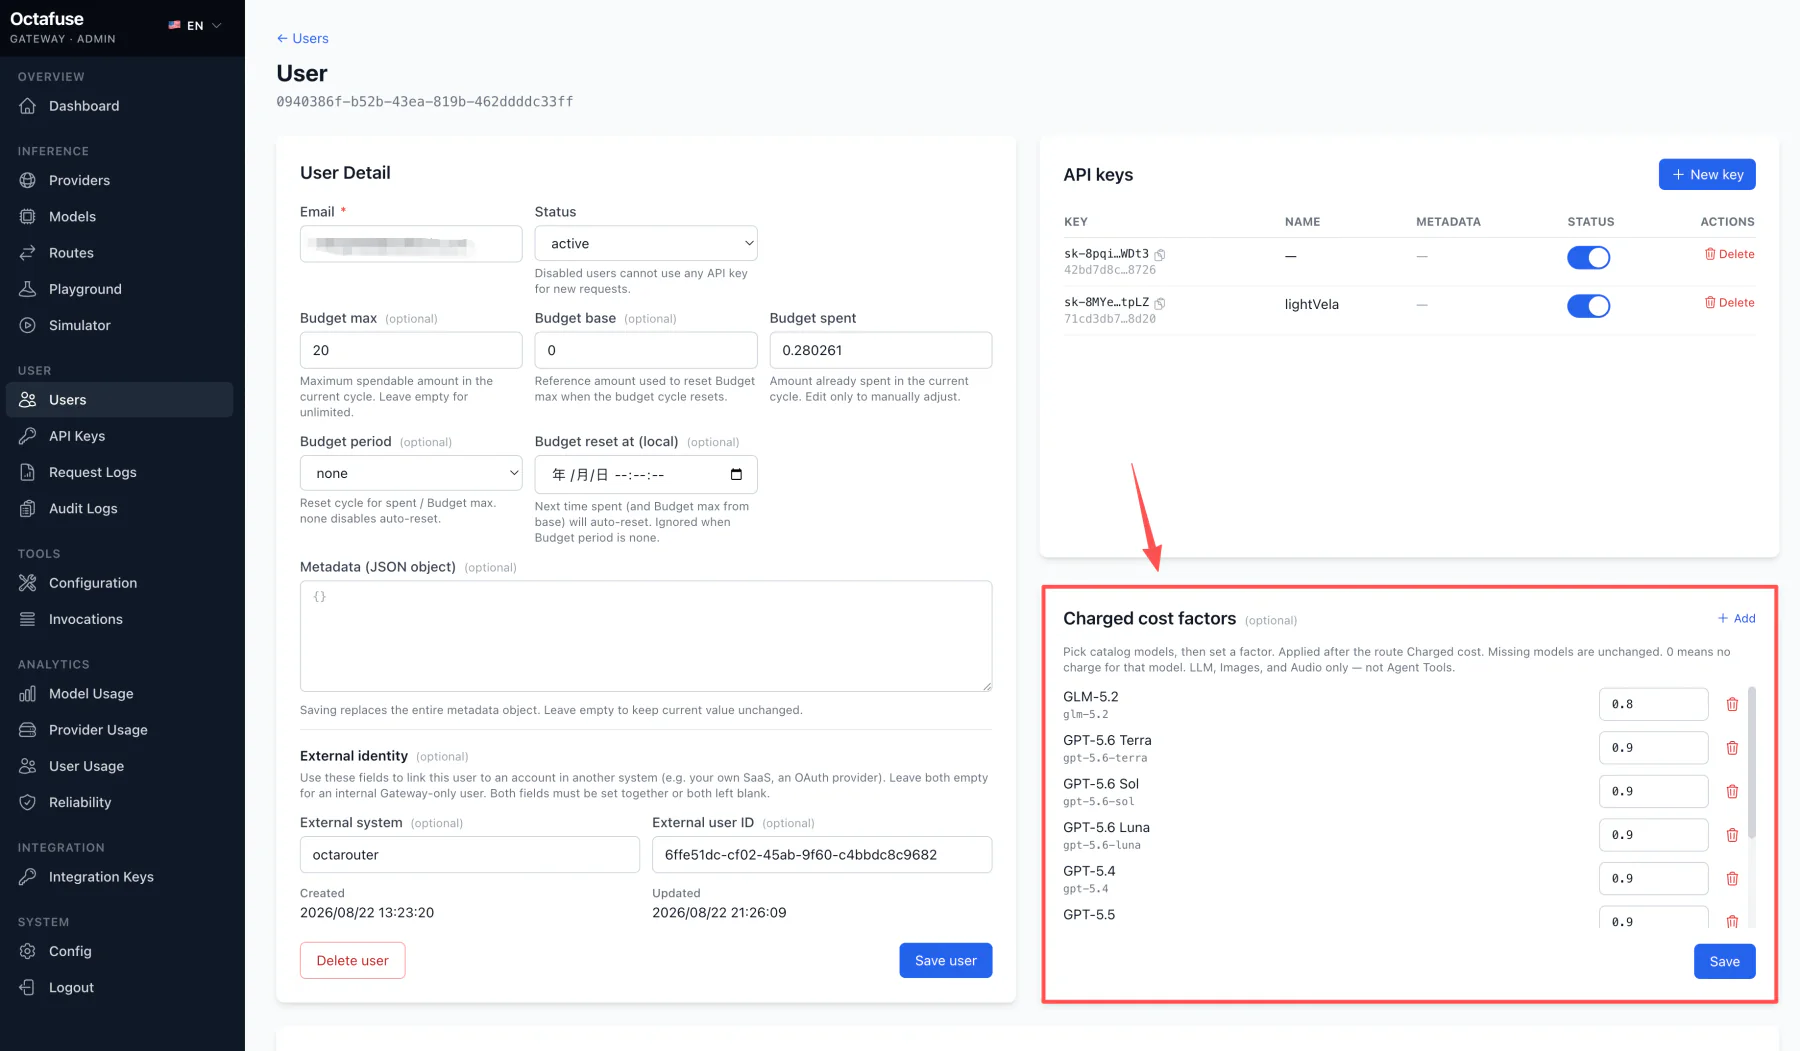Copy the sk-8MYe…tpLZ key
Viewport: 1800px width, 1051px height.
tap(1160, 303)
